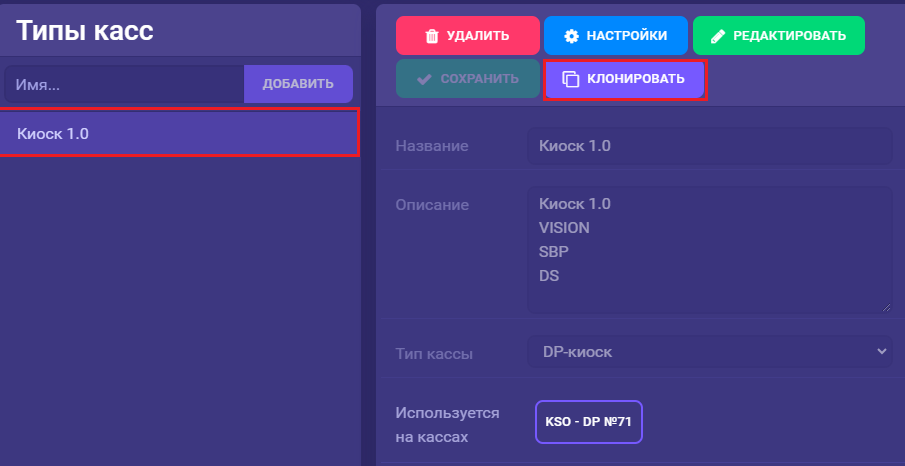Click the Тип кассы label

click(434, 353)
